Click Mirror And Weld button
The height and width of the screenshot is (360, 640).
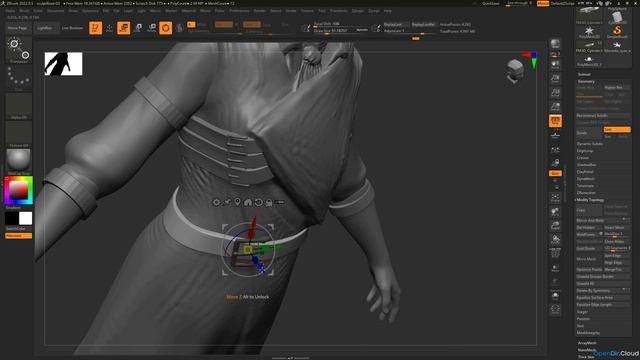[602, 220]
